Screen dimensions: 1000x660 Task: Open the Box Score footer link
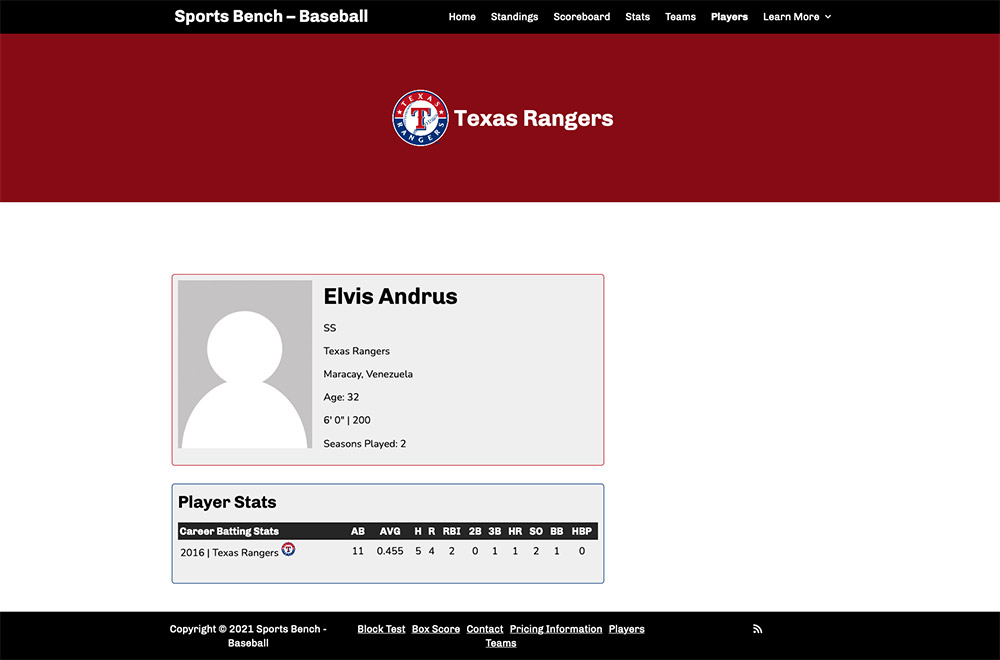[x=436, y=629]
